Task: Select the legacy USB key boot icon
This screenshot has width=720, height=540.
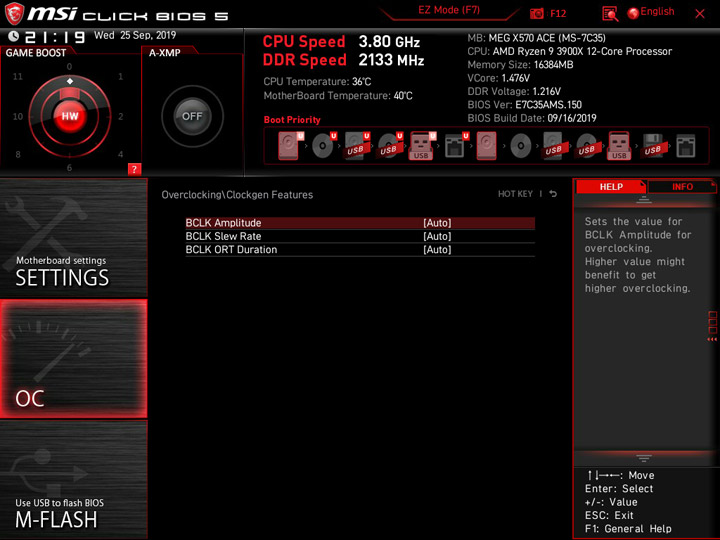Action: pyautogui.click(x=619, y=146)
